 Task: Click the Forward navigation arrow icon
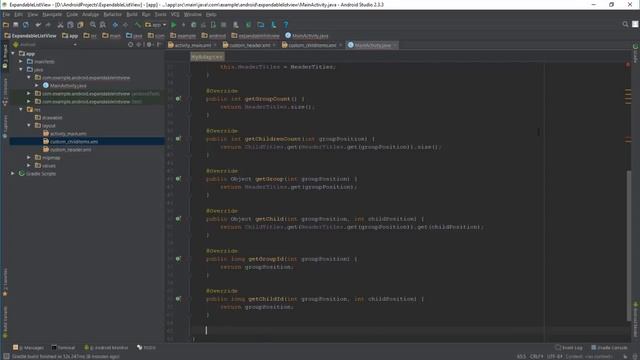(x=125, y=25)
